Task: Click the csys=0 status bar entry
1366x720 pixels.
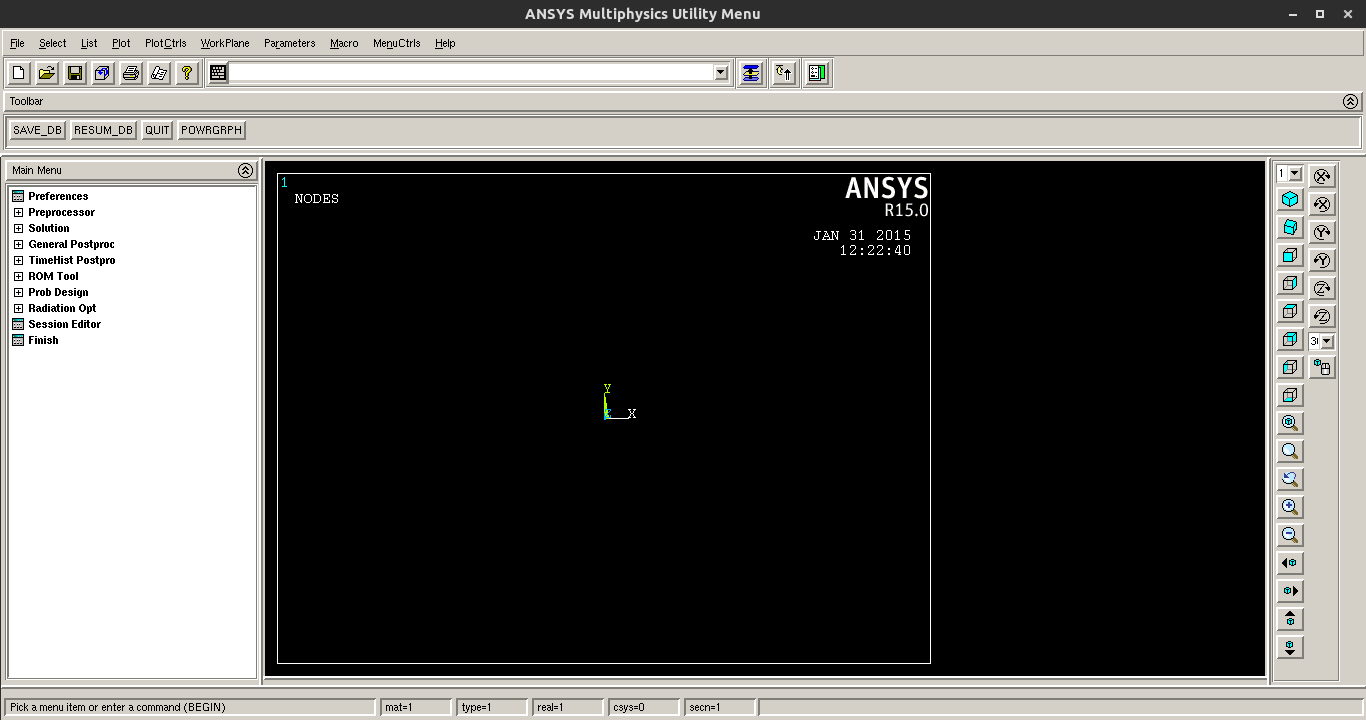Action: point(643,707)
